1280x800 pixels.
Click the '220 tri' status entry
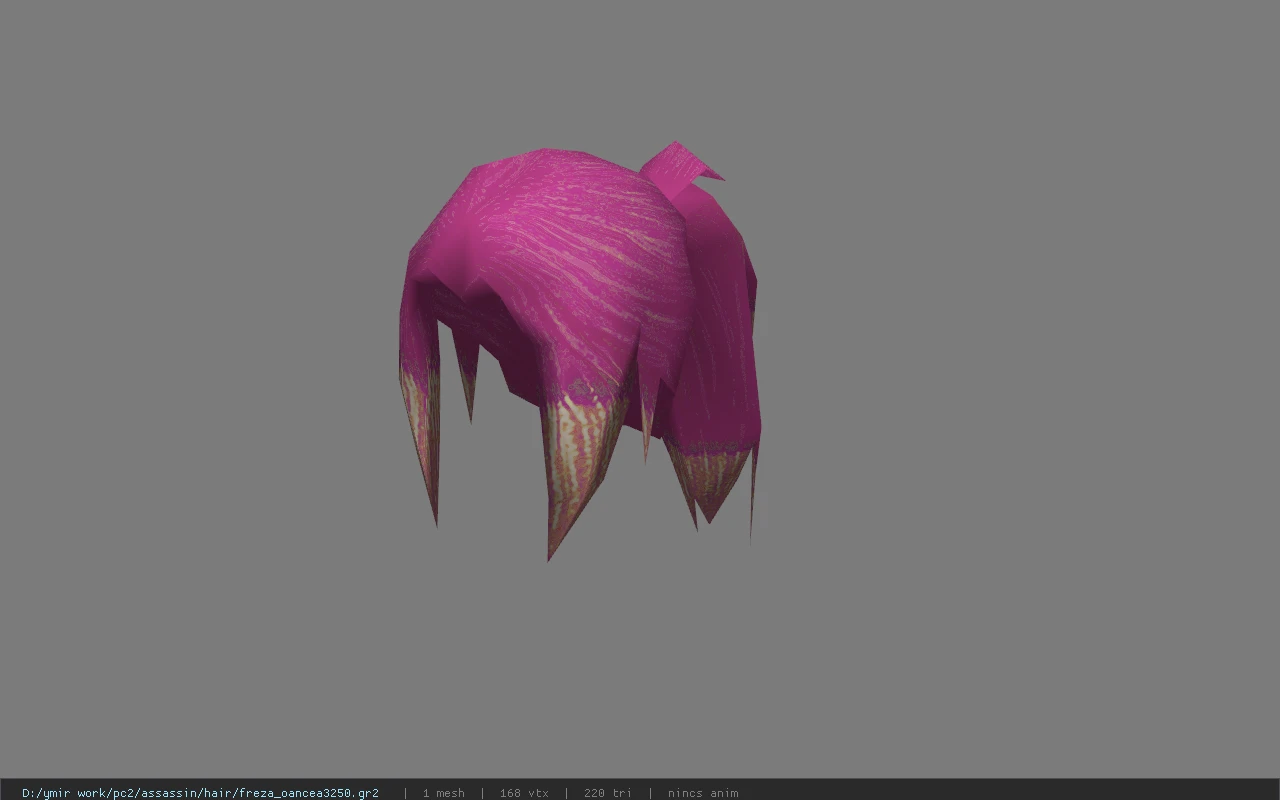(607, 793)
